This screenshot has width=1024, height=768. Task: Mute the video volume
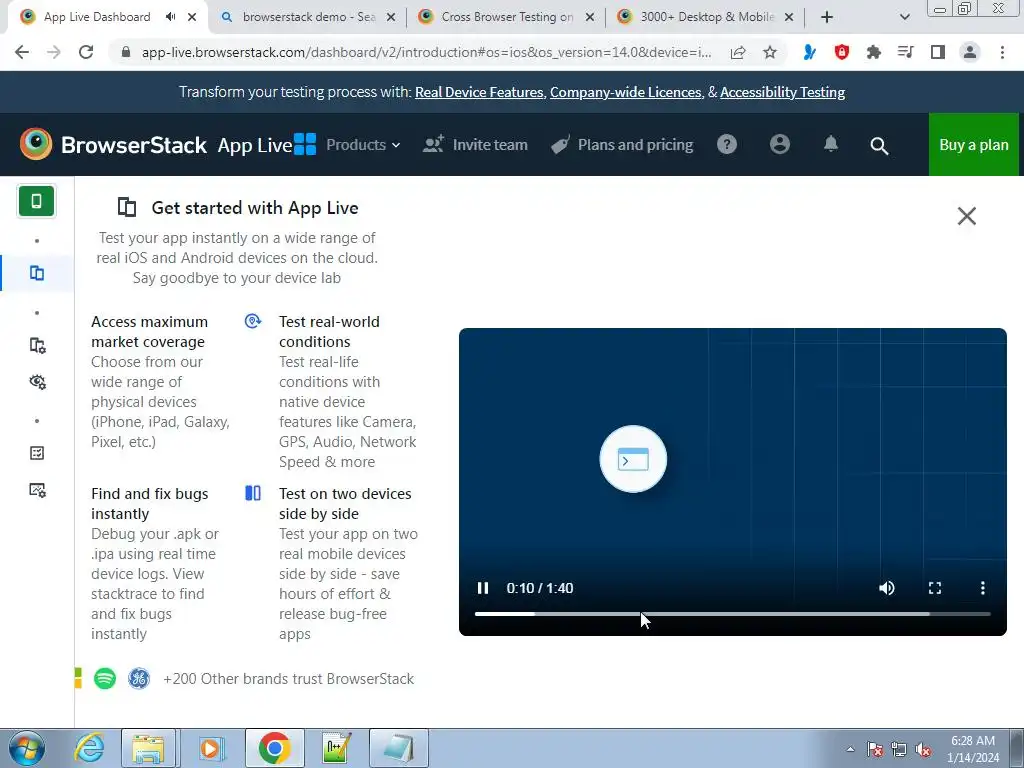pos(887,588)
